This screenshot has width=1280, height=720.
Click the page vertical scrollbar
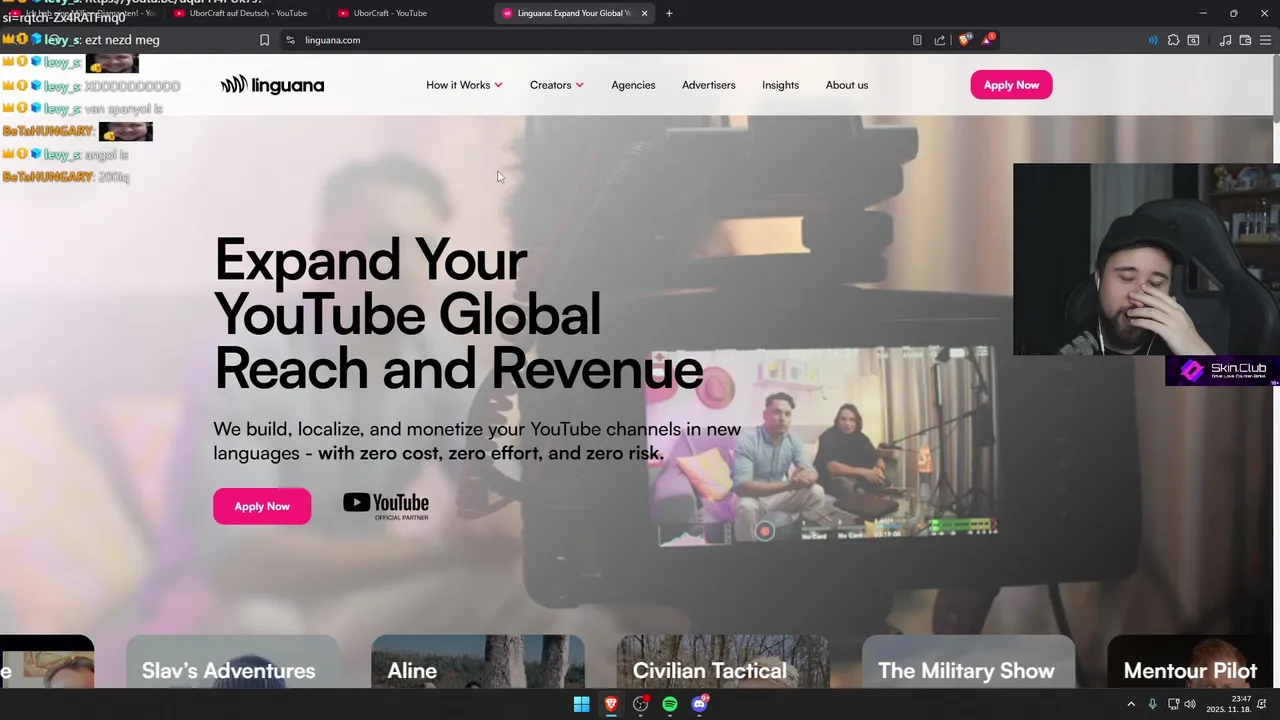[x=1276, y=90]
